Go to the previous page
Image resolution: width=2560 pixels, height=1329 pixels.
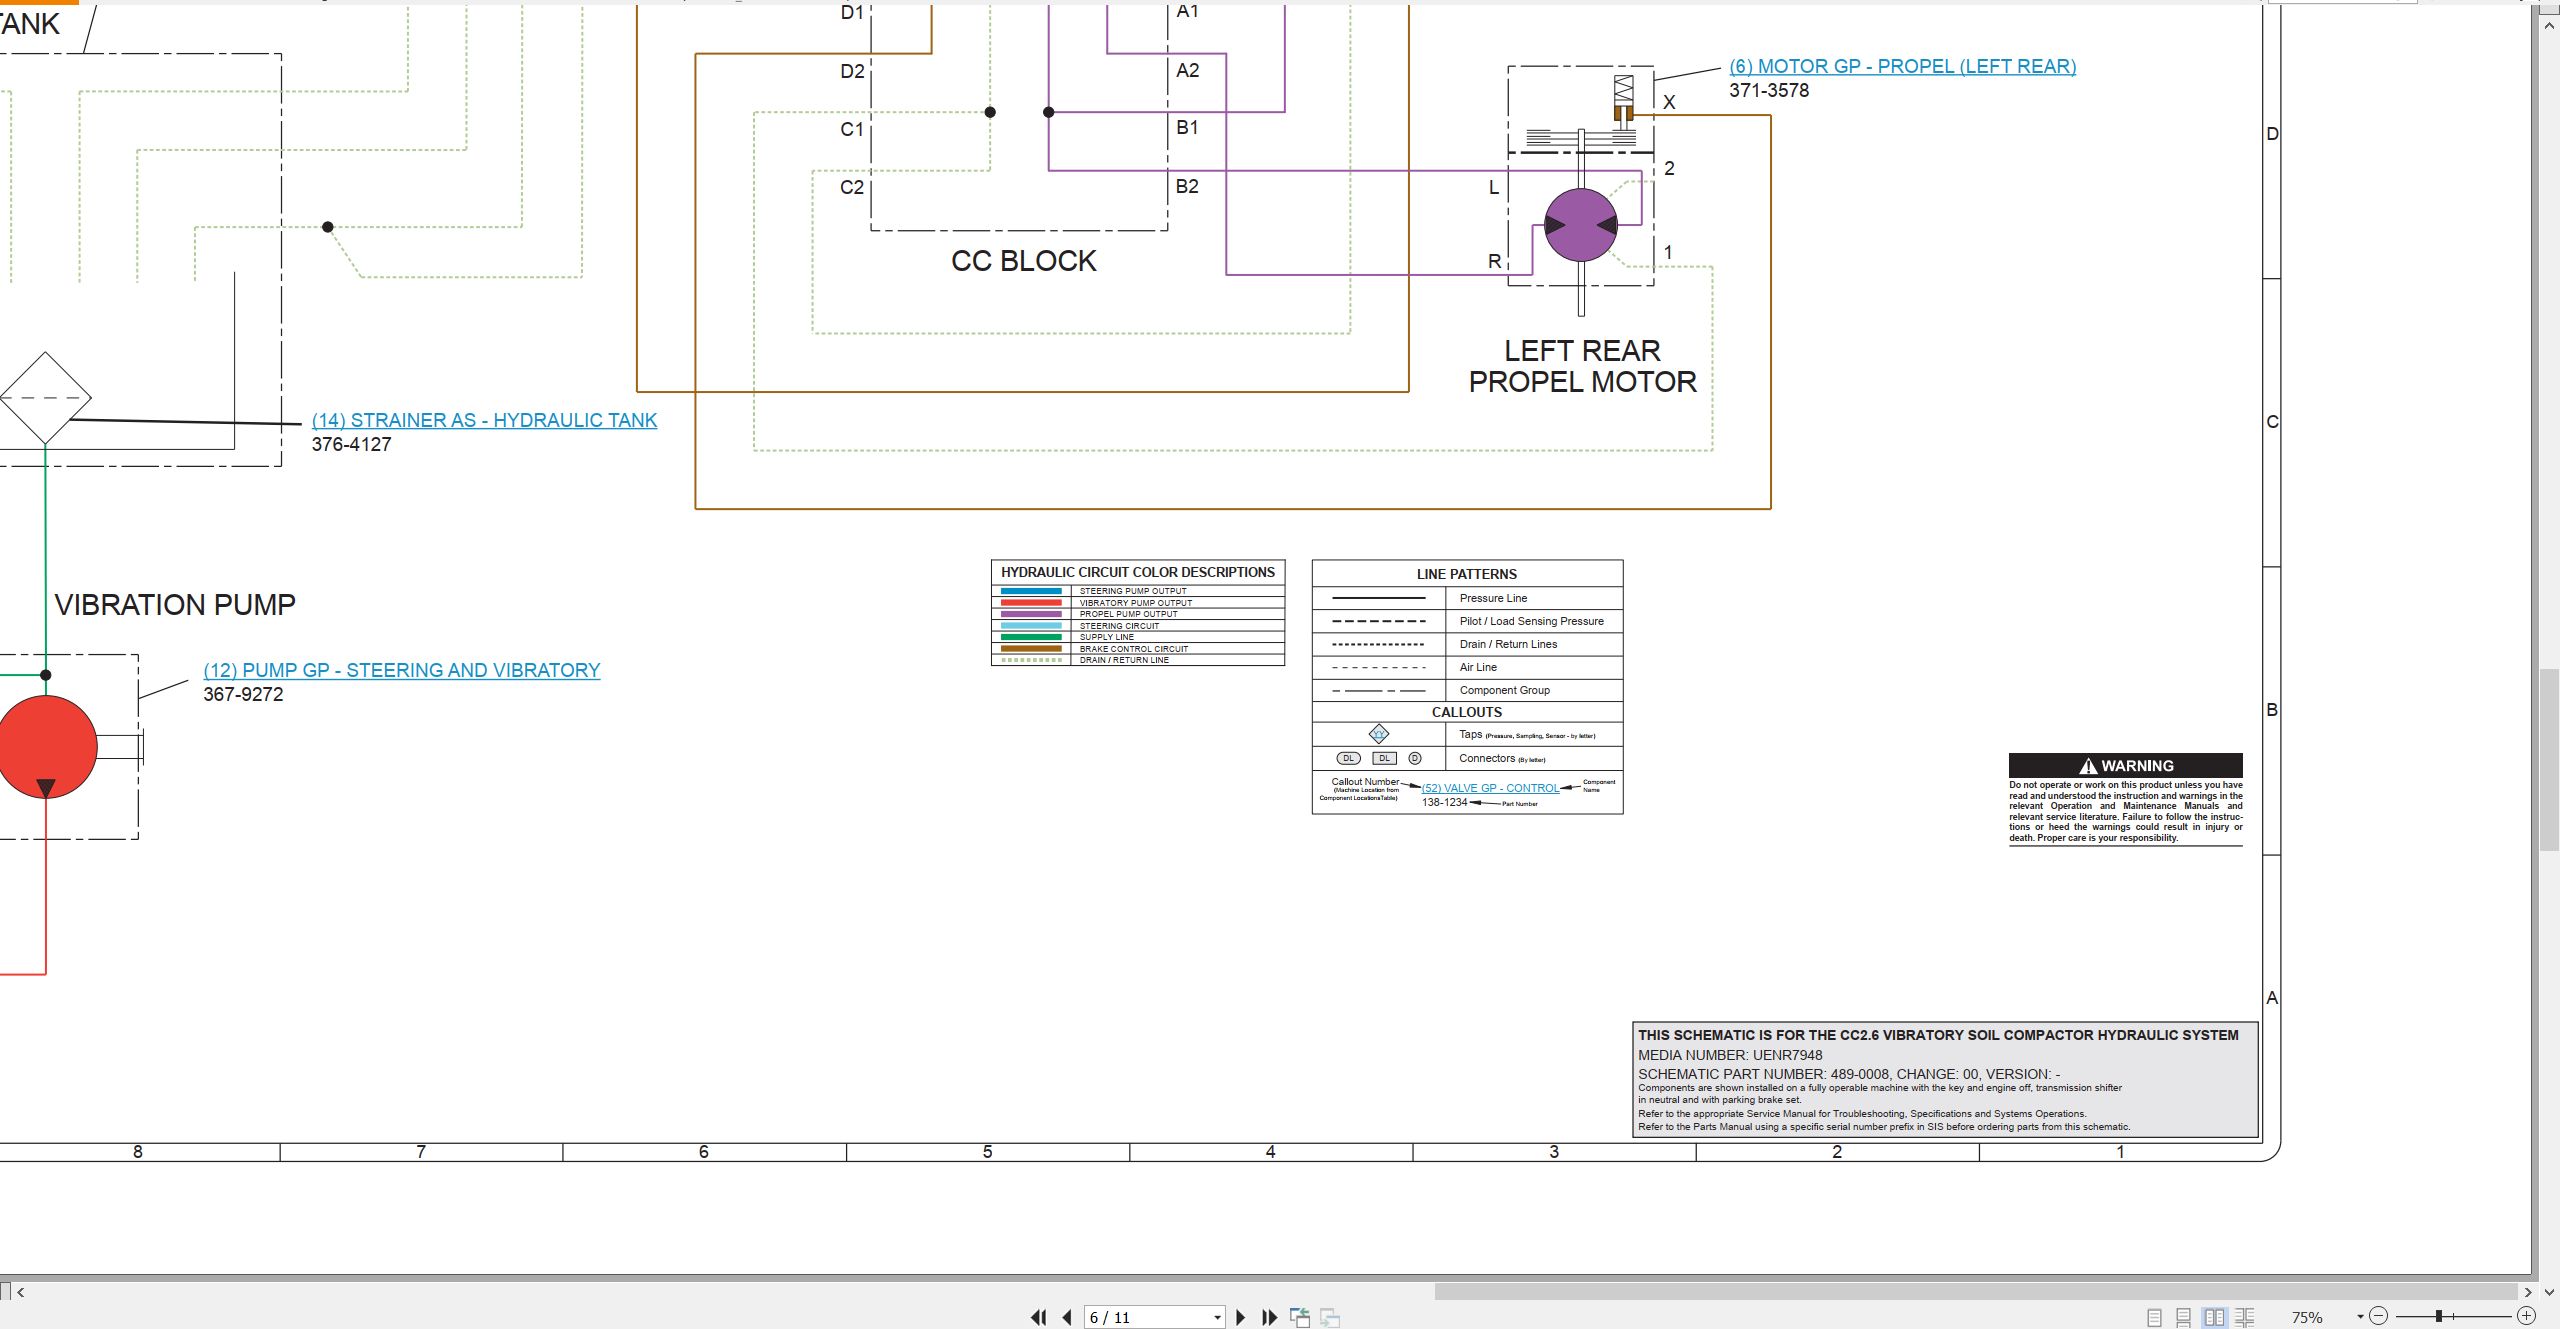click(x=1067, y=1317)
